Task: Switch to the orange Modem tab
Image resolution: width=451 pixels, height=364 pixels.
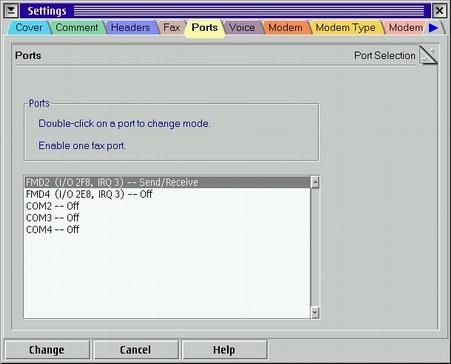Action: coord(285,27)
